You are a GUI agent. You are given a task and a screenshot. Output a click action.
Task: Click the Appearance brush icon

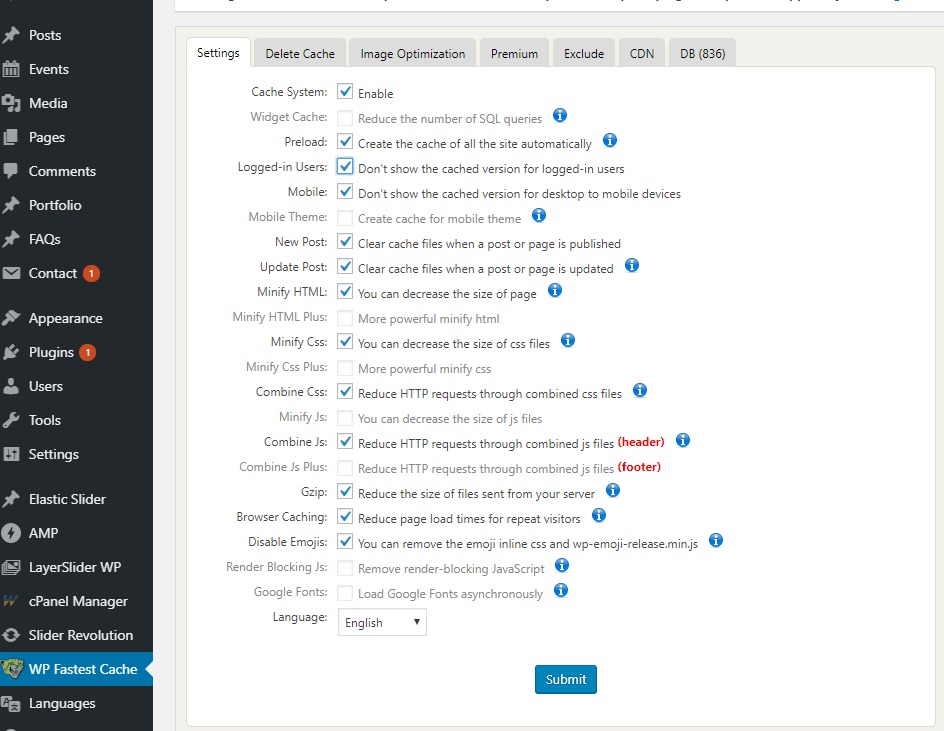11,318
